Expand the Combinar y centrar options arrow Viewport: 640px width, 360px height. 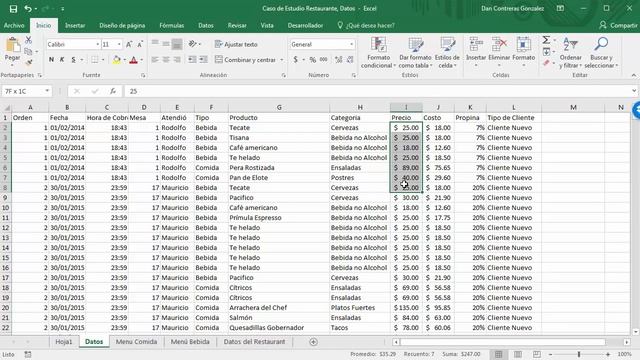coord(282,60)
